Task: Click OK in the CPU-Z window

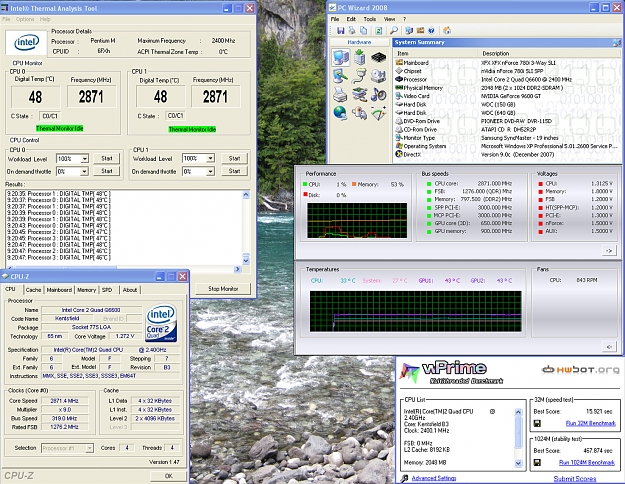Action: pos(168,476)
